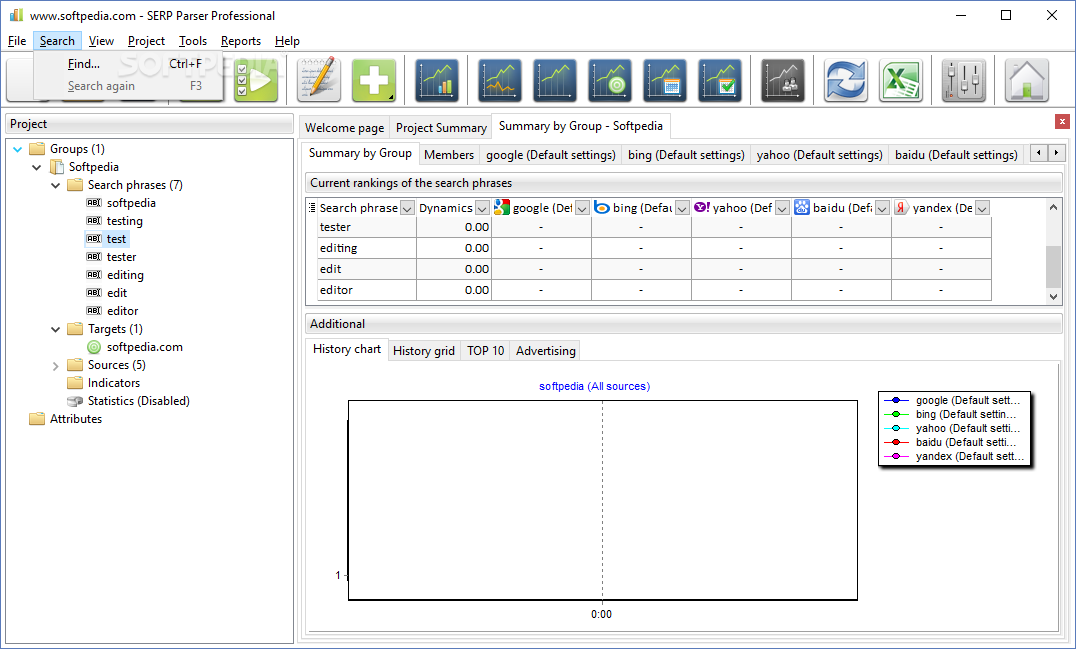Open the settings sliders mixer icon
The width and height of the screenshot is (1076, 649).
point(963,80)
